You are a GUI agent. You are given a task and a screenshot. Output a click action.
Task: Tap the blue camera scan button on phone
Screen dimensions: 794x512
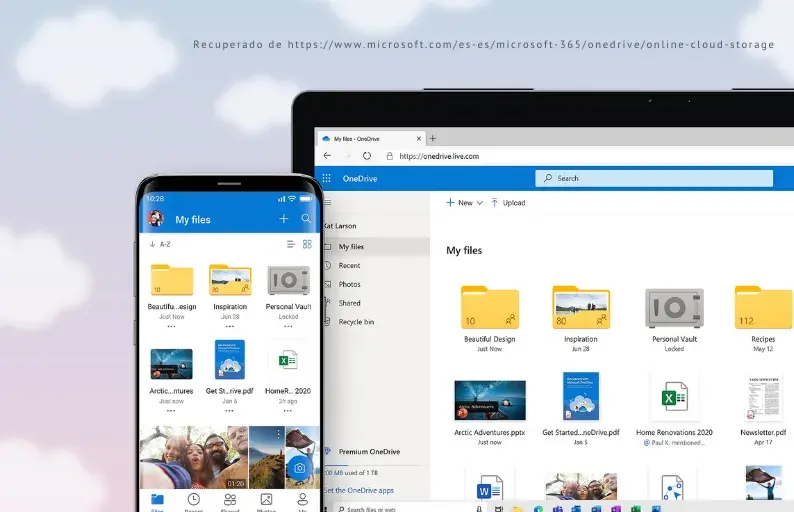(299, 468)
